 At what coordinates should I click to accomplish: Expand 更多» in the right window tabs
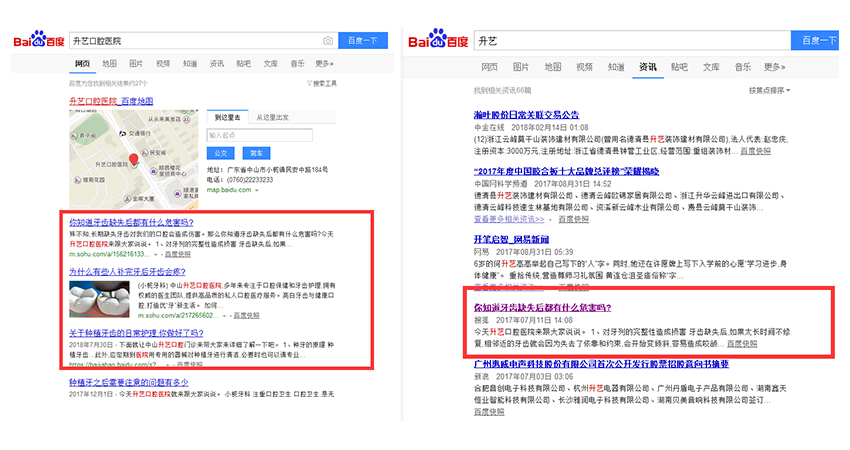point(775,67)
